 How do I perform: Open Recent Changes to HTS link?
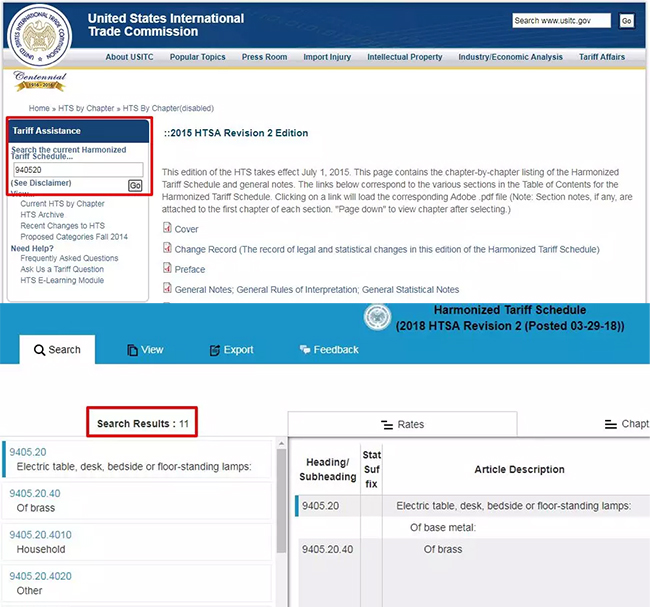[x=63, y=226]
